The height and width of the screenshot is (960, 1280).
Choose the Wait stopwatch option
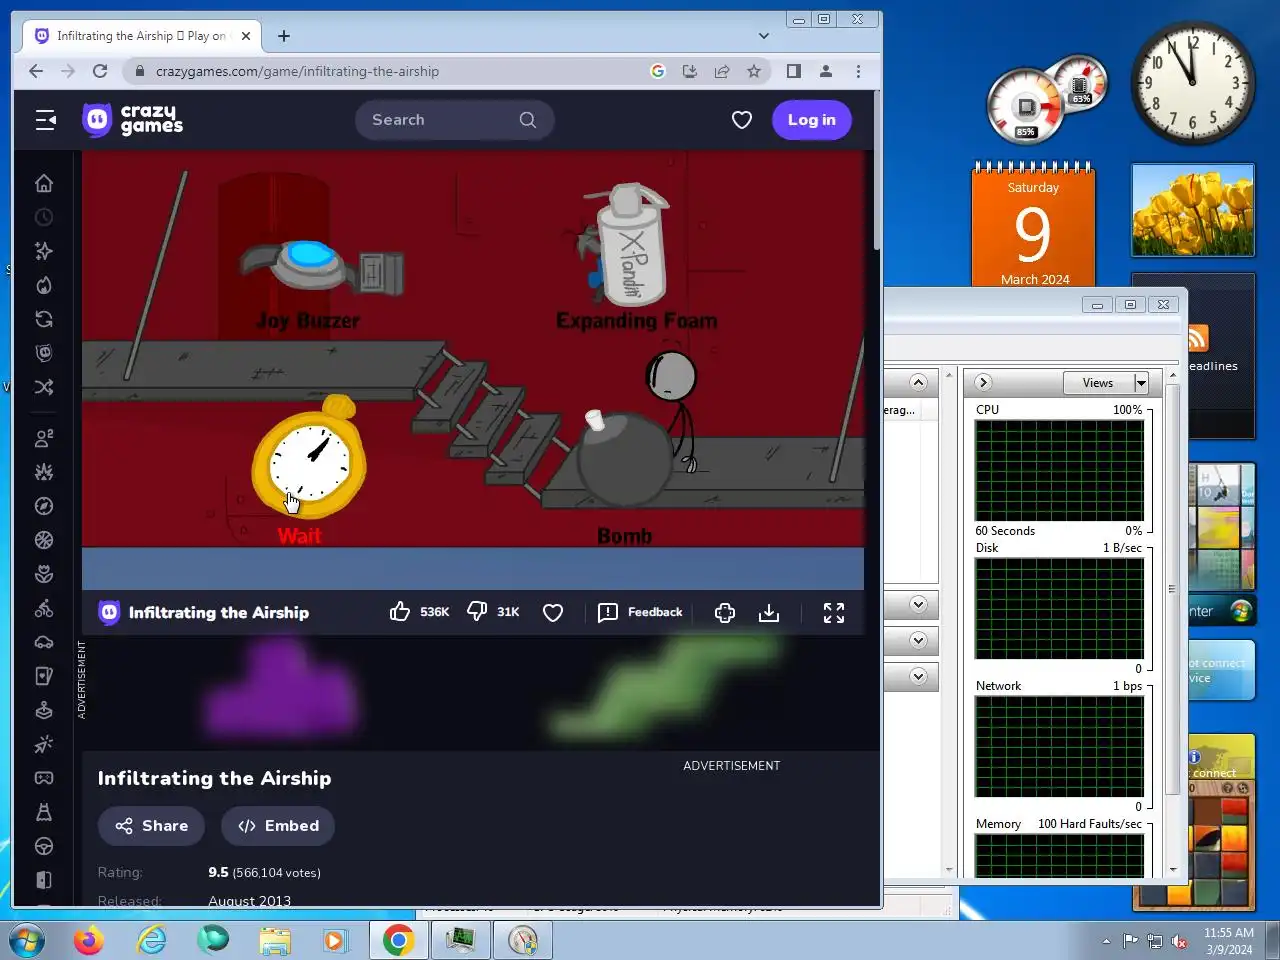pyautogui.click(x=308, y=470)
